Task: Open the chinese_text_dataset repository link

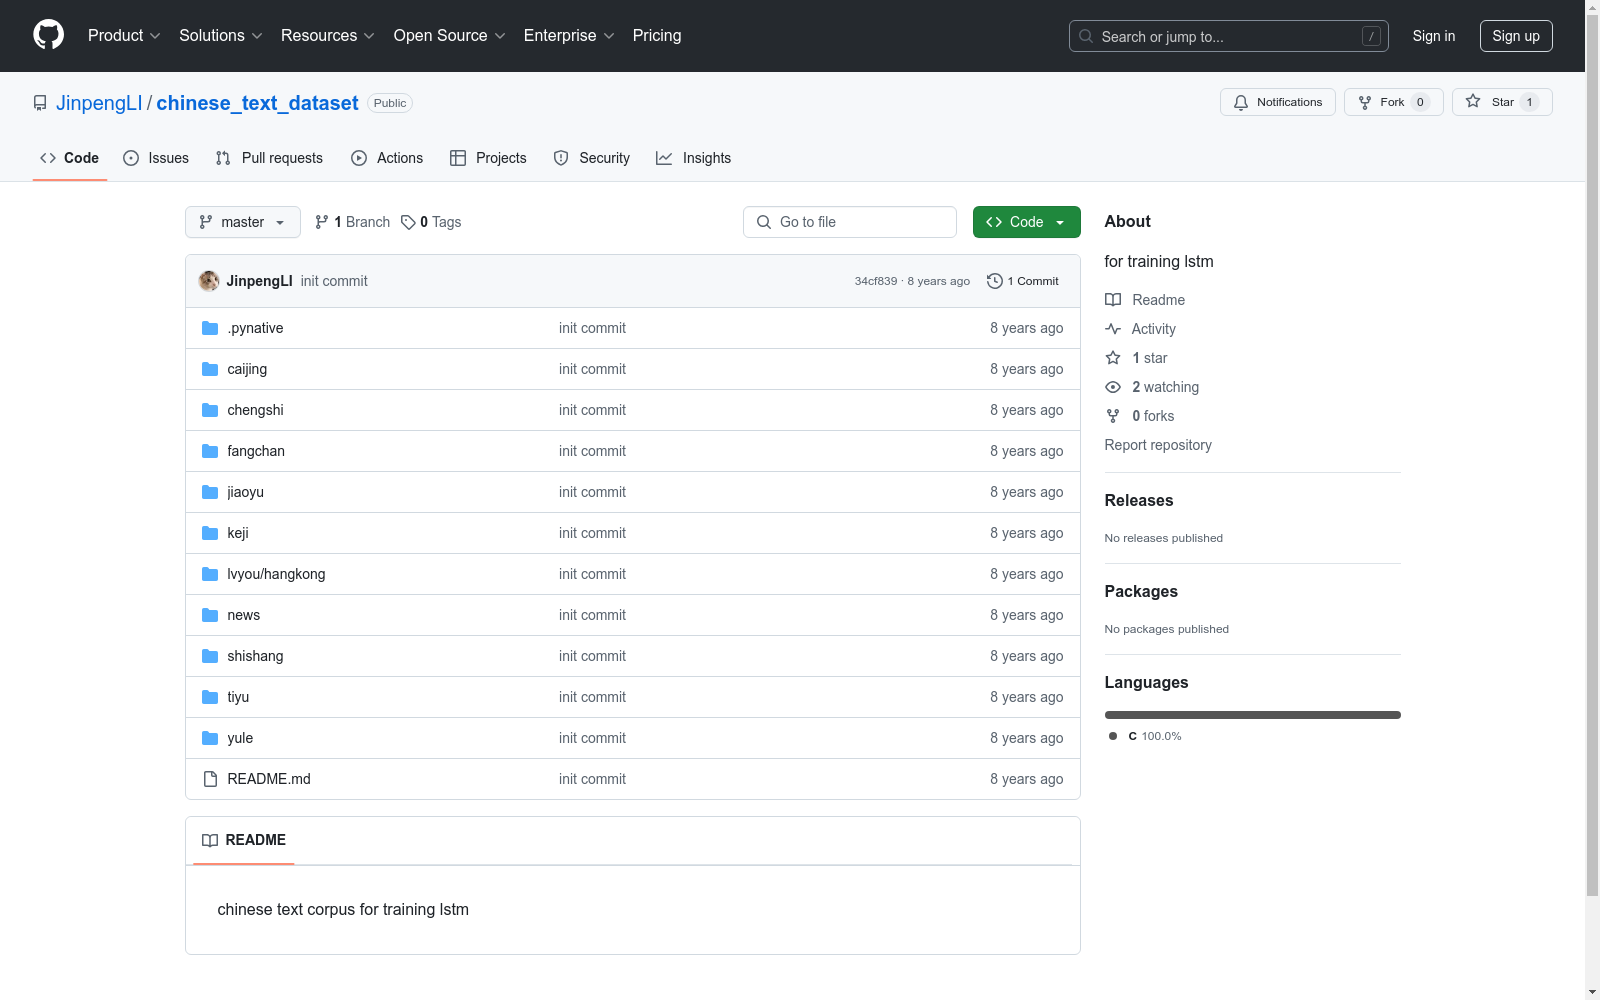Action: (257, 103)
